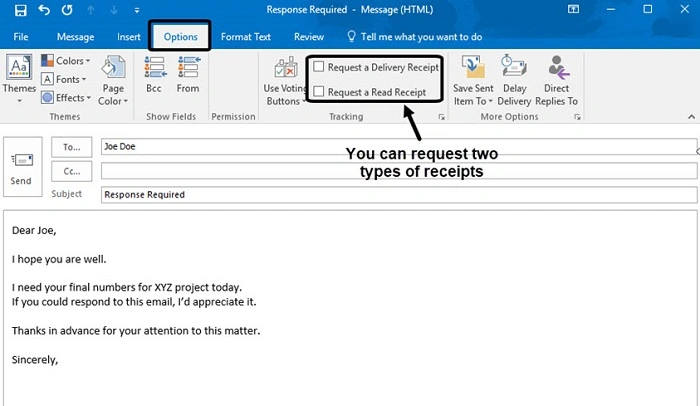Image resolution: width=700 pixels, height=406 pixels.
Task: Open the Format Text tab
Action: 246,37
